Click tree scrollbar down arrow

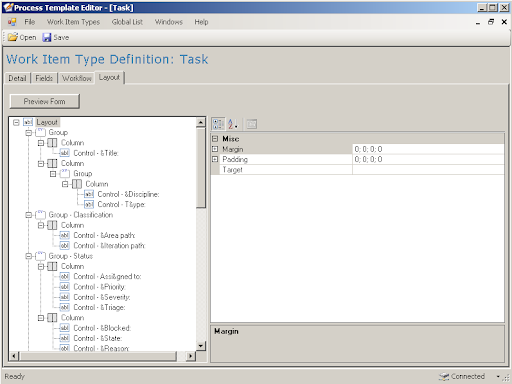click(201, 346)
